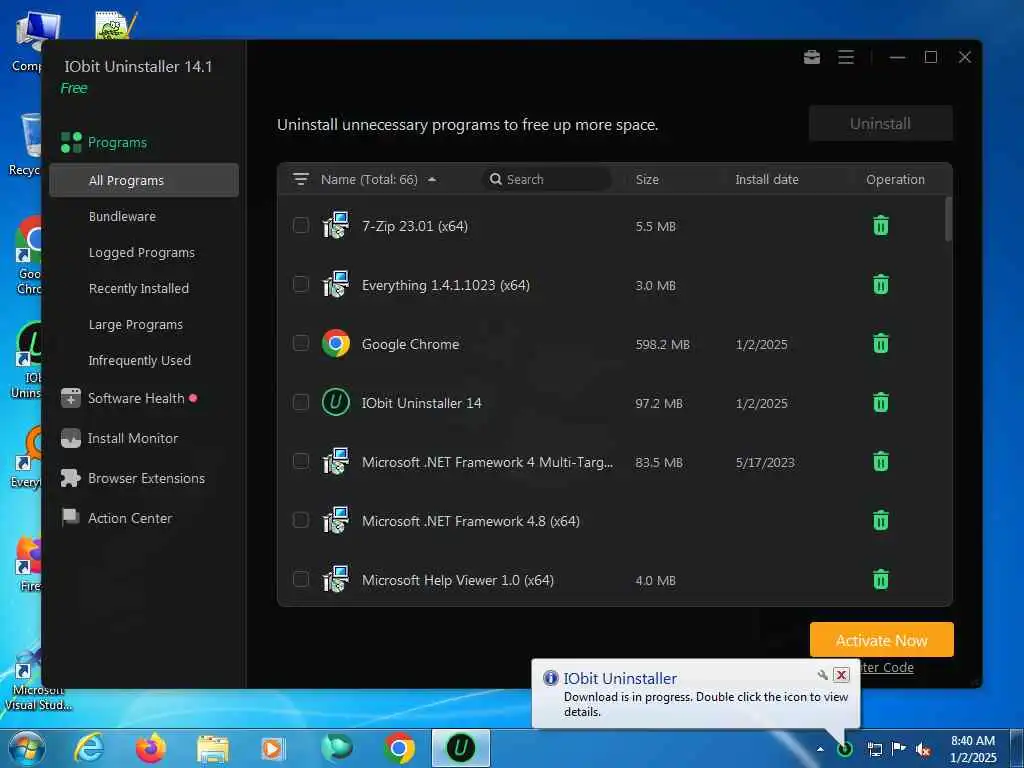The height and width of the screenshot is (768, 1024).
Task: Open Chrome from the taskbar
Action: point(399,748)
